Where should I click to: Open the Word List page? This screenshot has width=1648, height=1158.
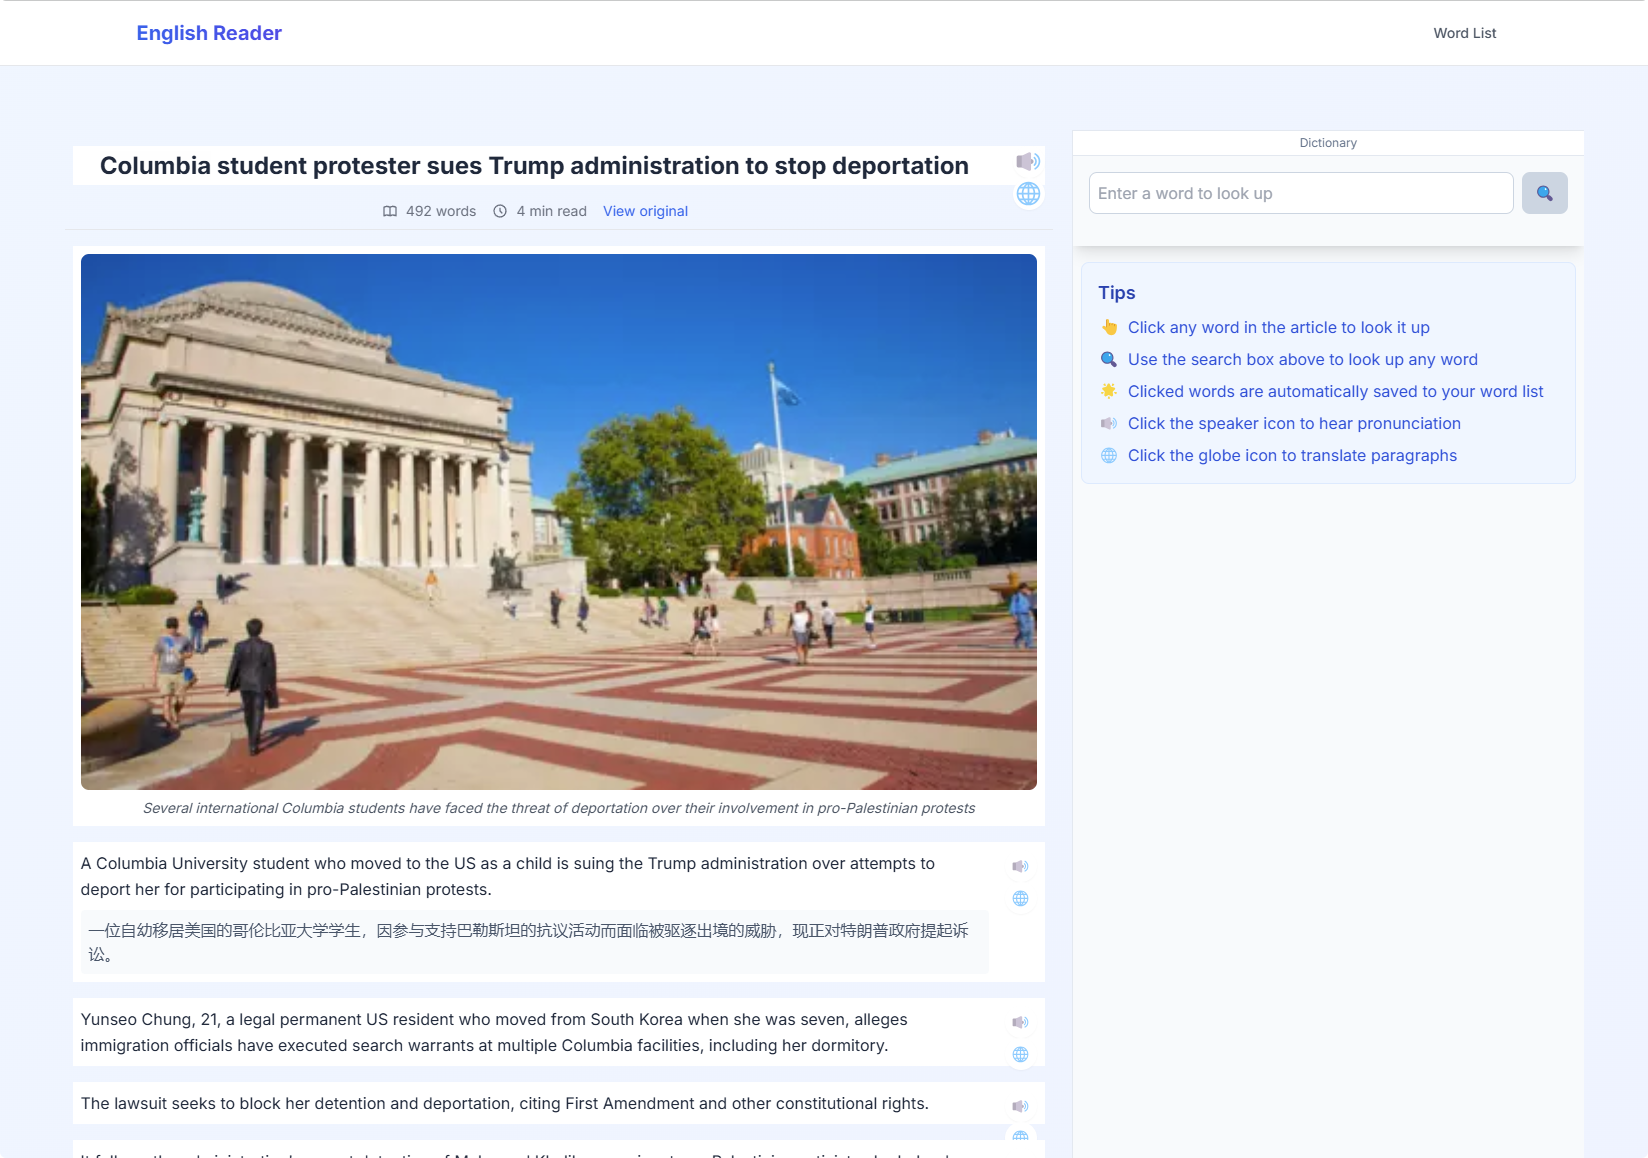1464,33
